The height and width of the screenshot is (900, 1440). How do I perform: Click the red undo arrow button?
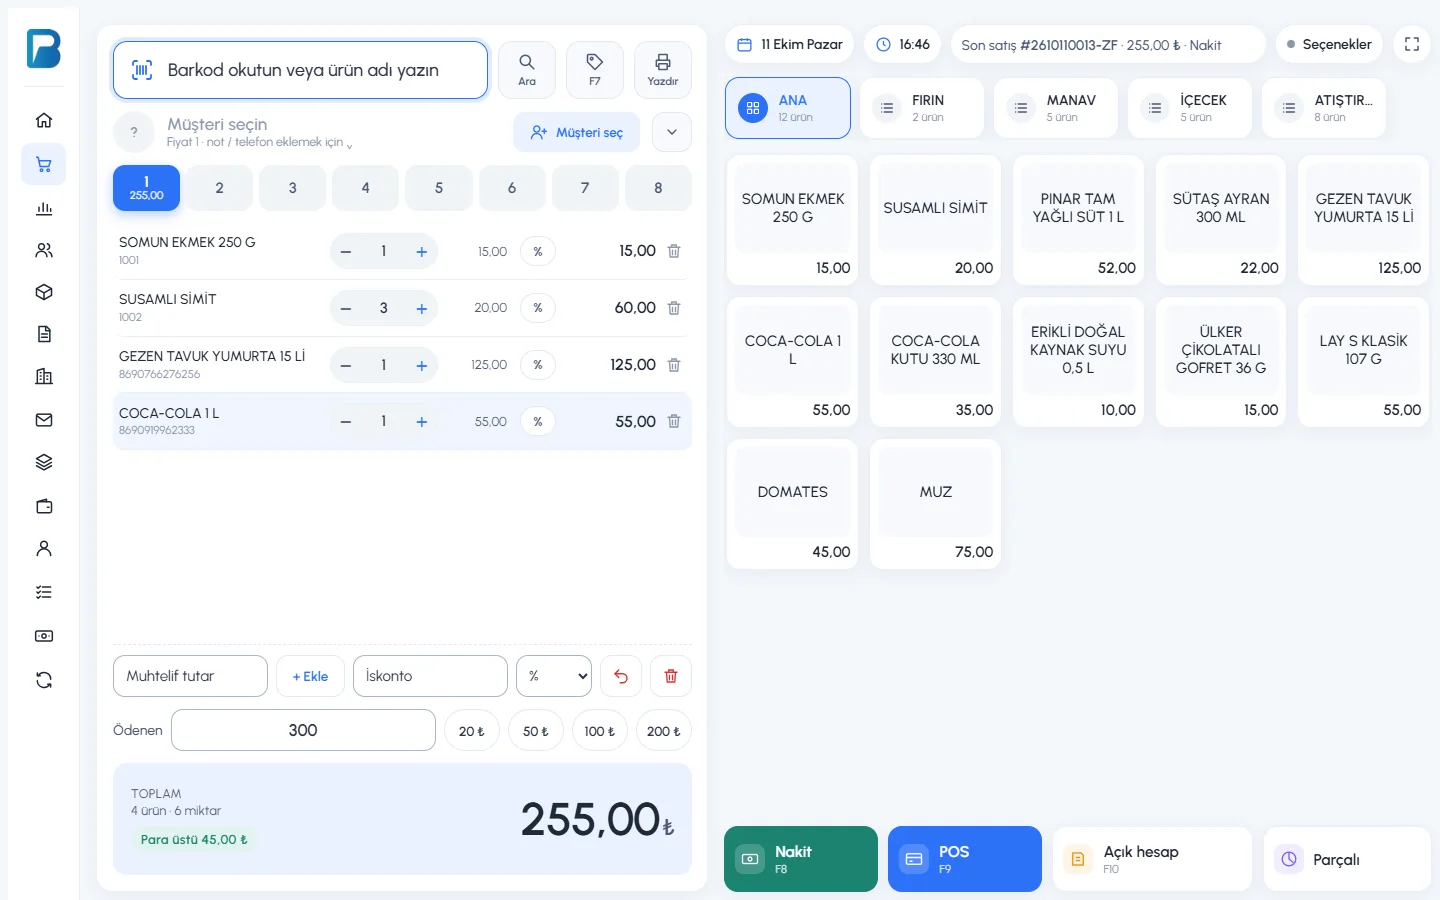pyautogui.click(x=621, y=676)
